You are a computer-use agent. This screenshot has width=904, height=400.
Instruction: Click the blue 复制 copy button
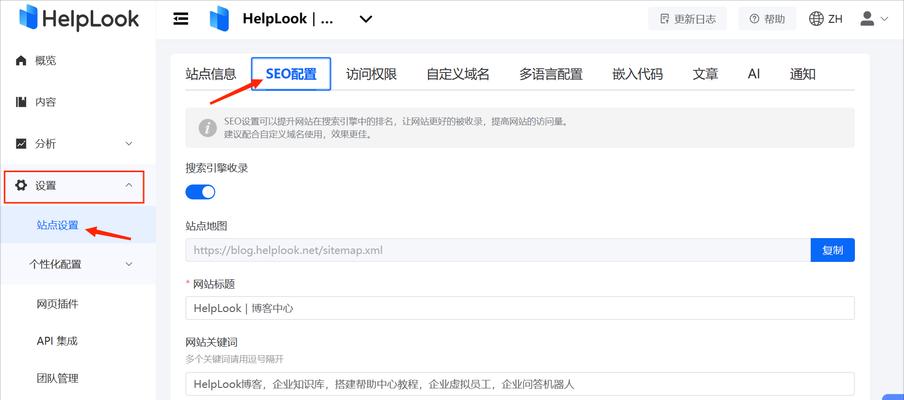pos(833,250)
